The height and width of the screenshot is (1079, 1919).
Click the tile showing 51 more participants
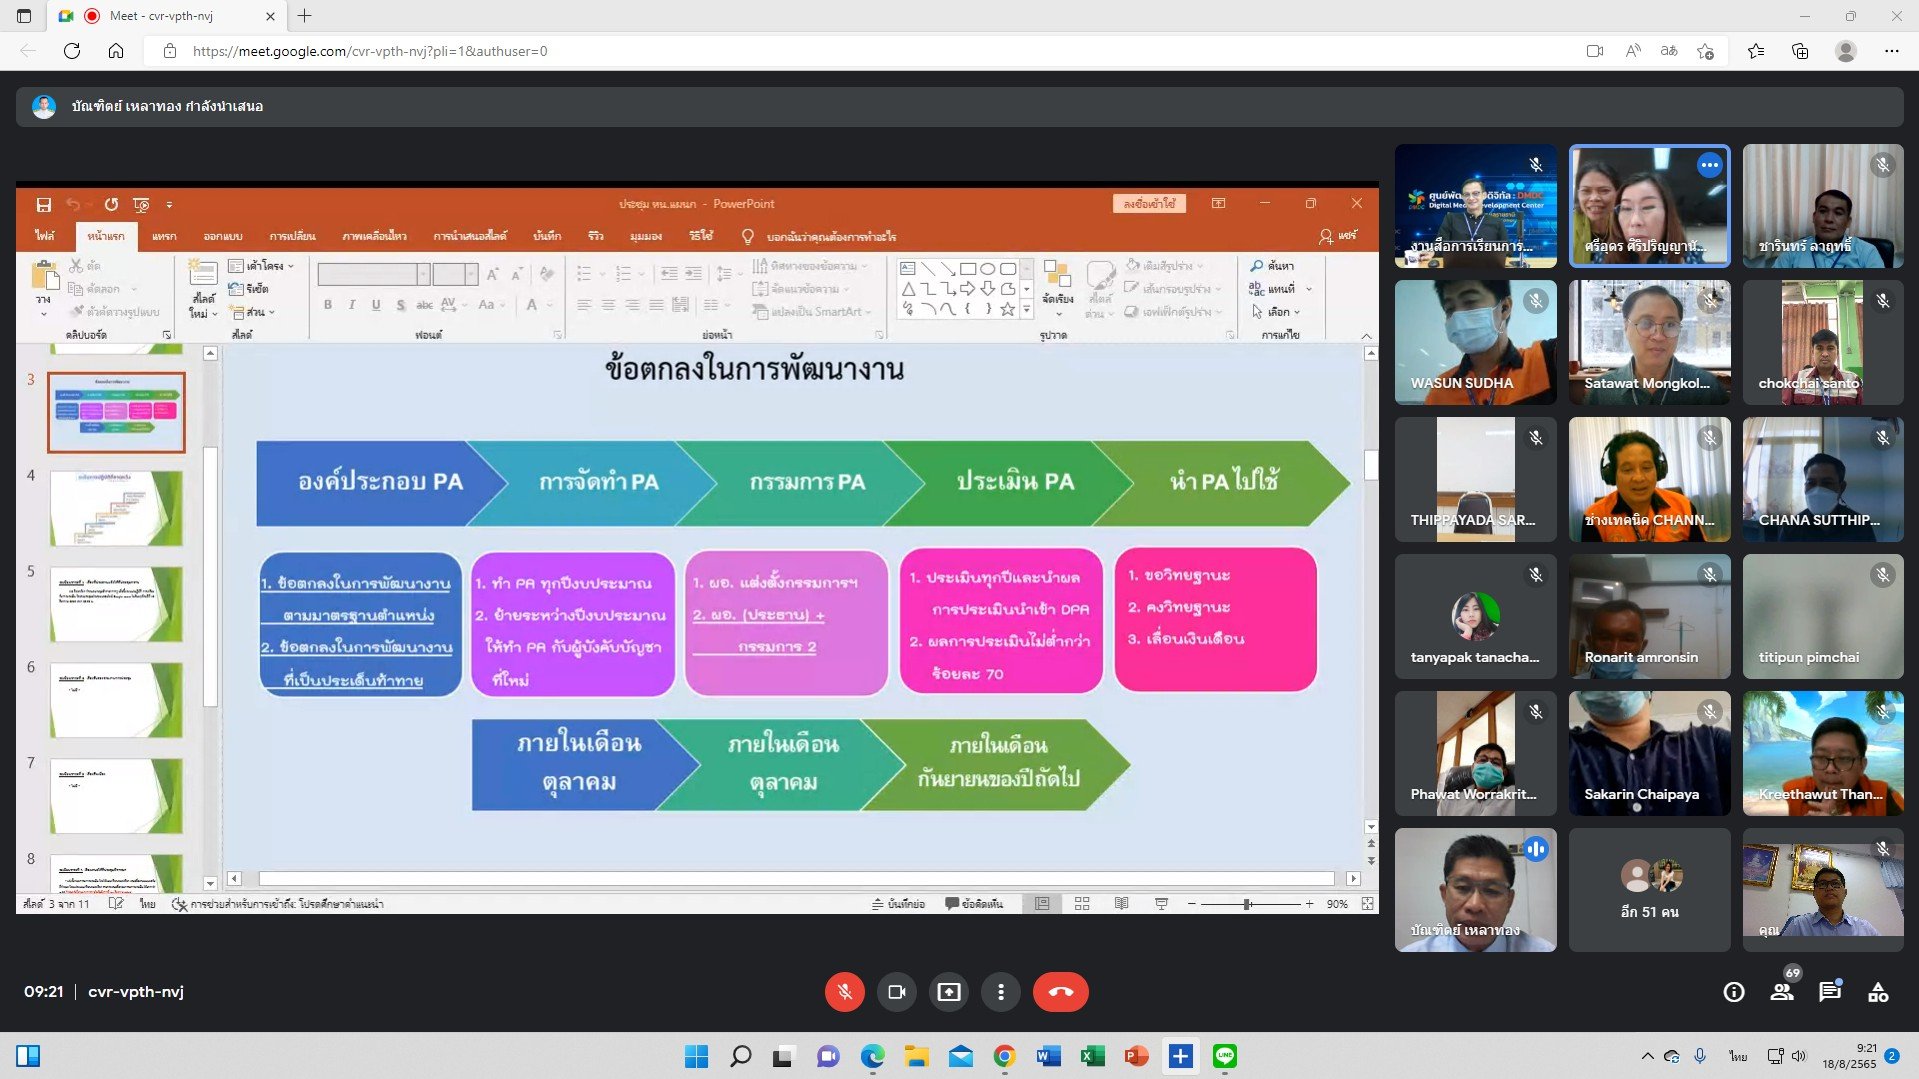tap(1649, 889)
